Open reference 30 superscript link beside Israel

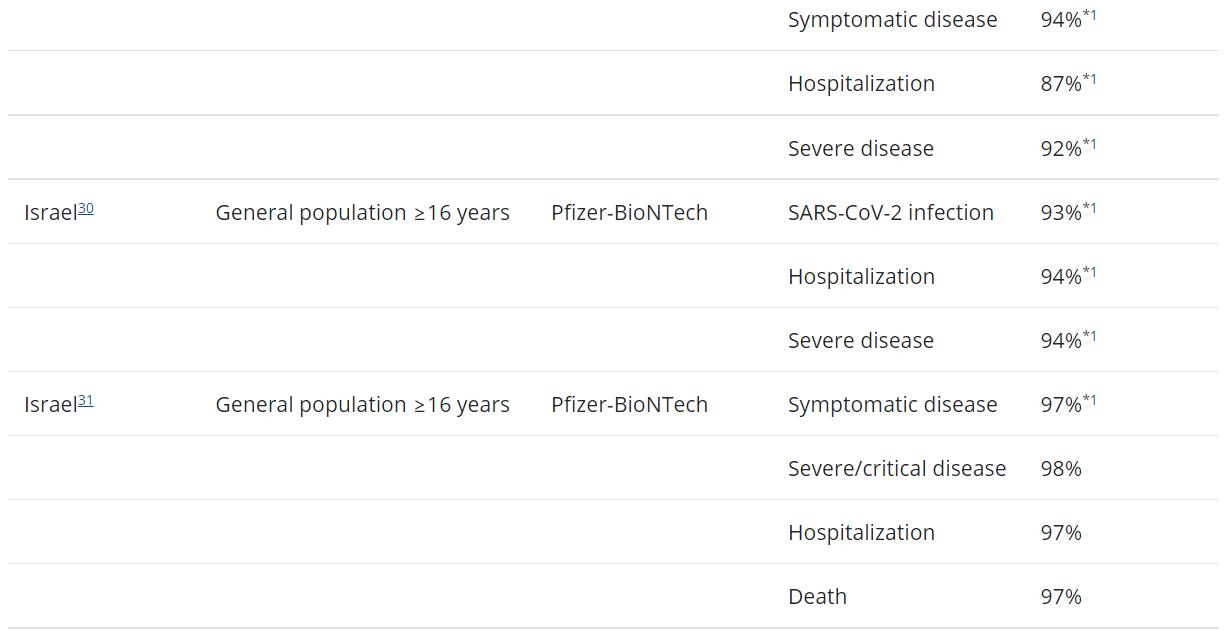(x=86, y=209)
